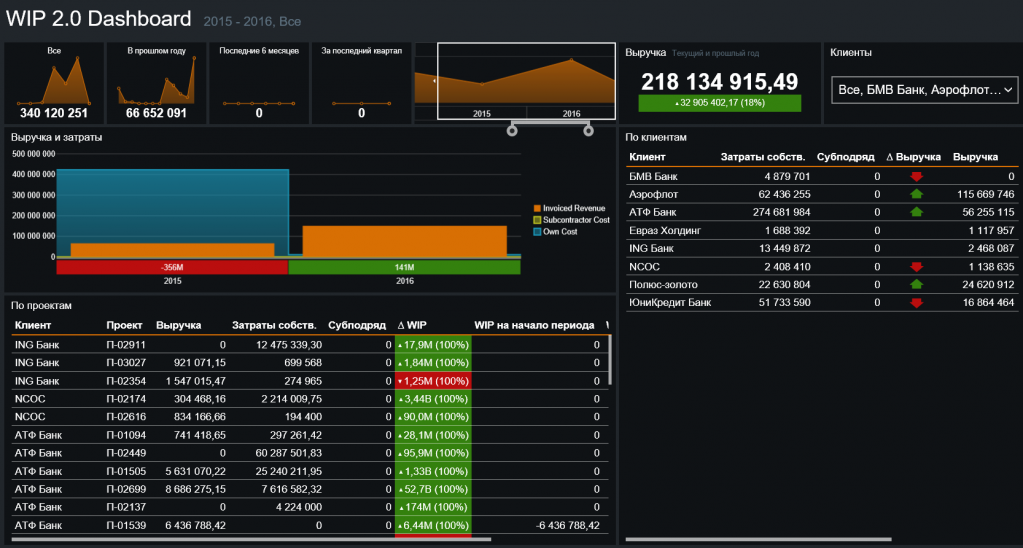Screen dimensions: 1023x548
Task: Click the green up arrow for Полюс-золото
Action: coord(916,284)
